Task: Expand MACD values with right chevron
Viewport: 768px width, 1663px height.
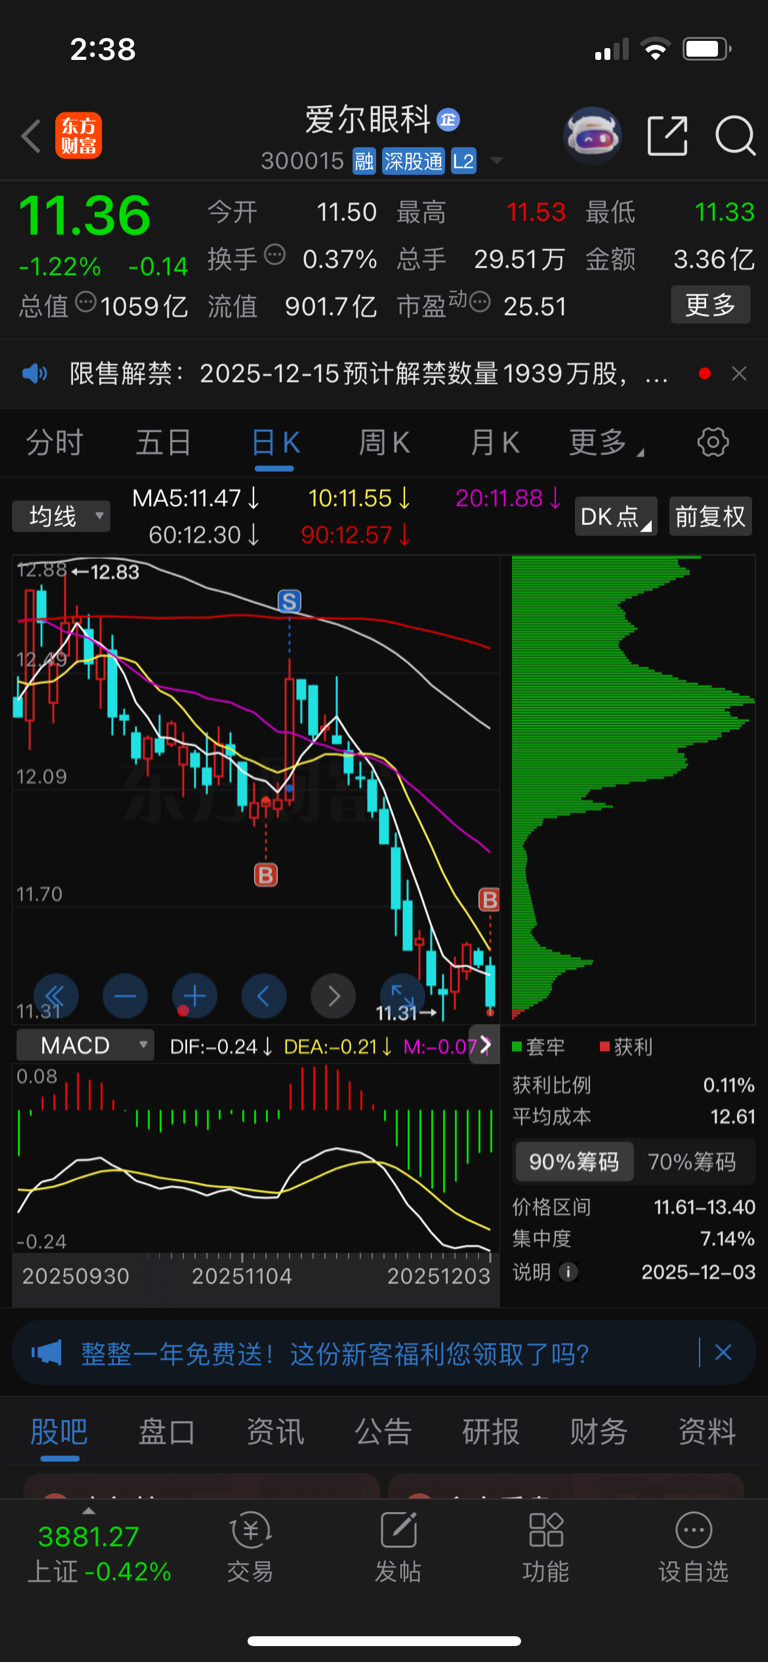Action: pyautogui.click(x=486, y=1045)
